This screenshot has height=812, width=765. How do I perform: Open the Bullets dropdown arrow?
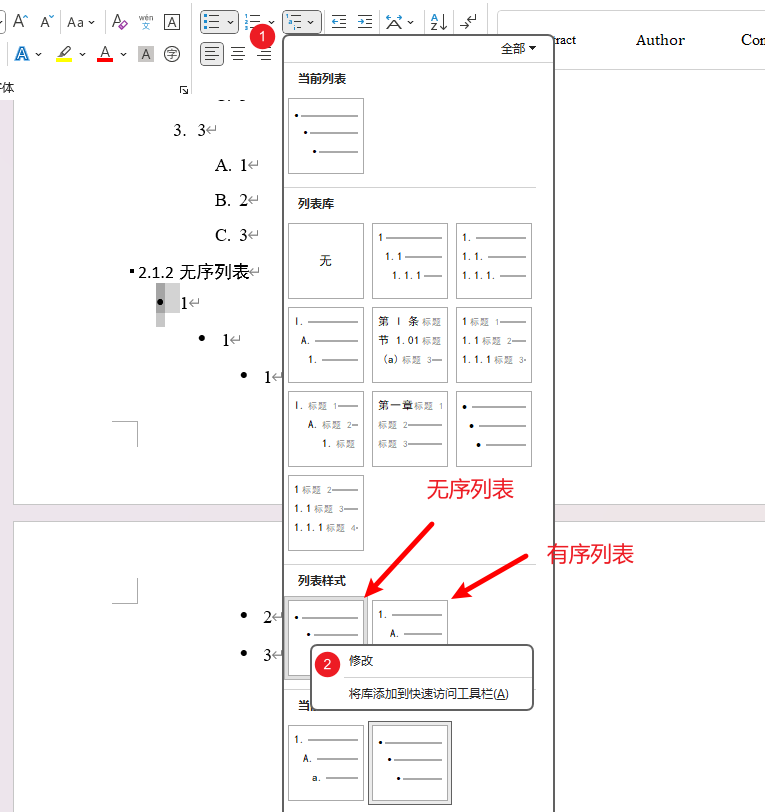pos(230,22)
